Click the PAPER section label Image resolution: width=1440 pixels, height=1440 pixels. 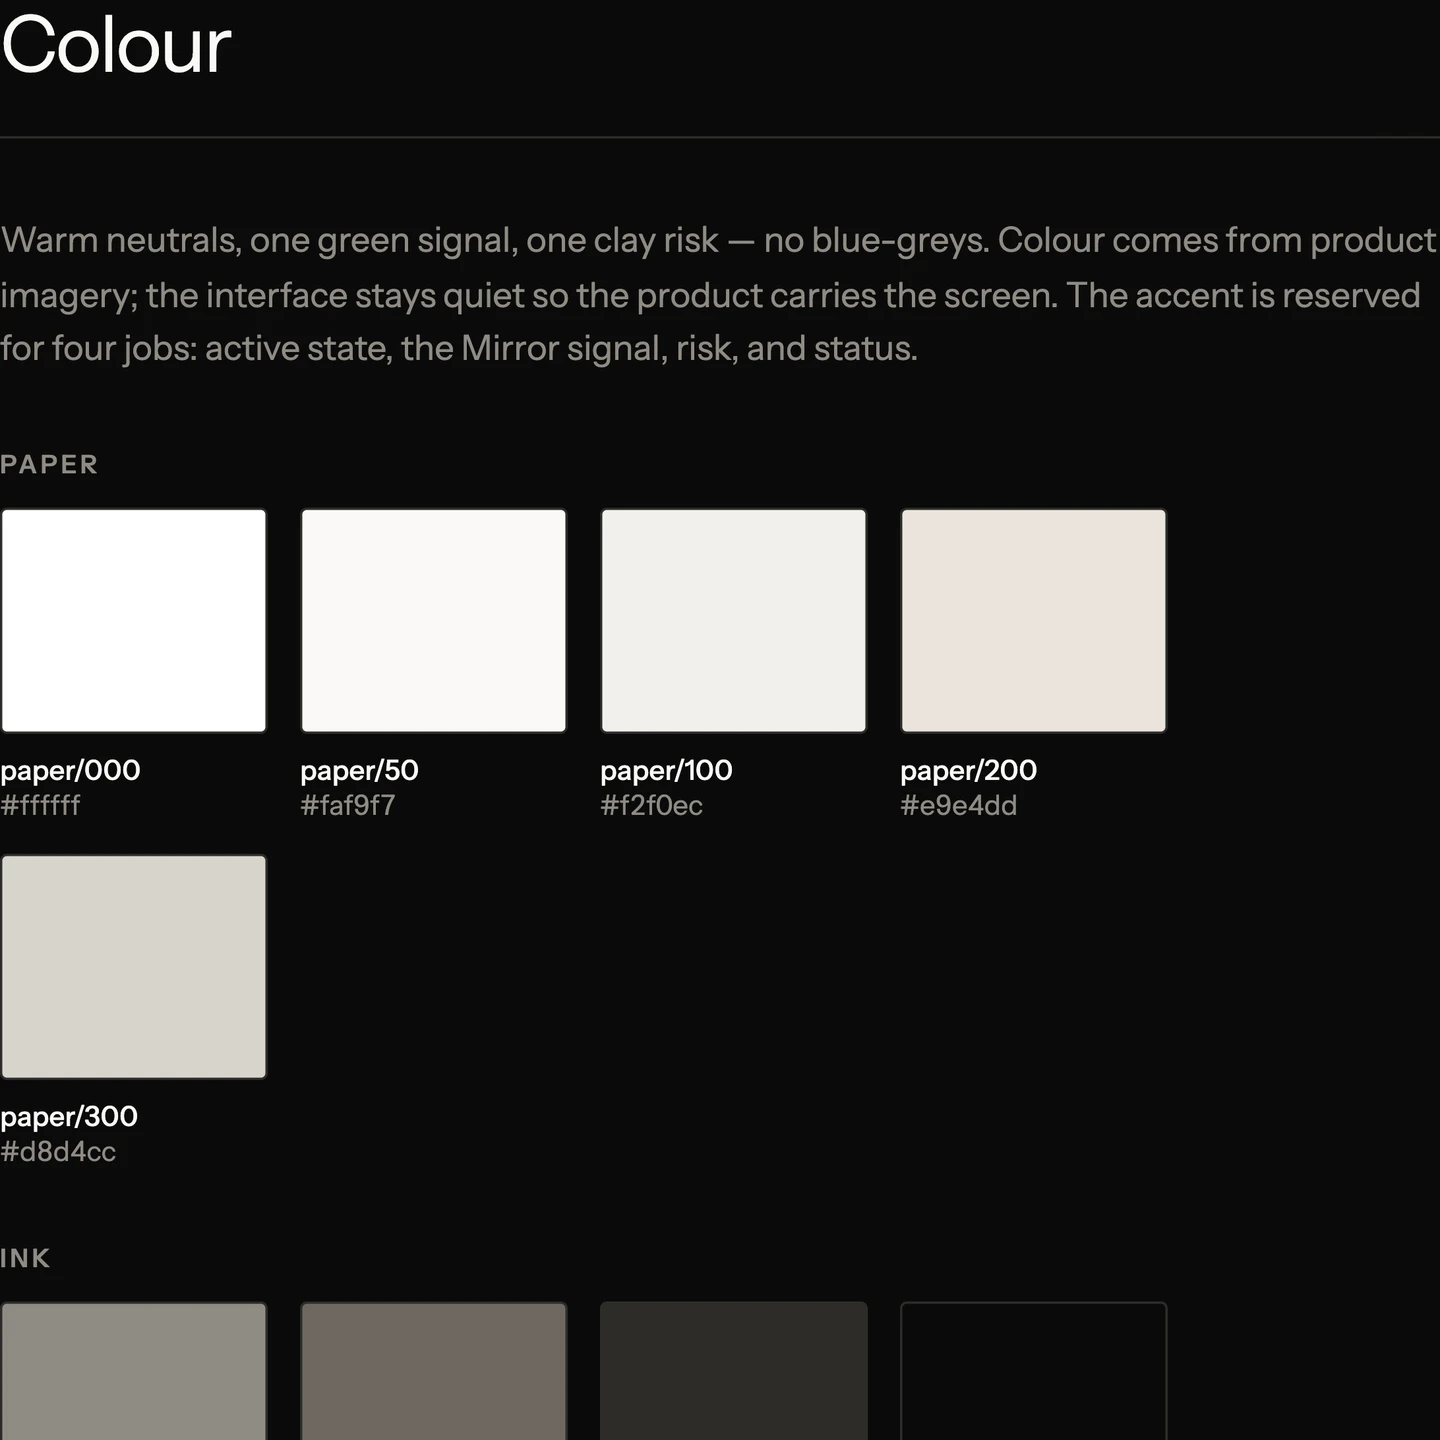[x=49, y=465]
